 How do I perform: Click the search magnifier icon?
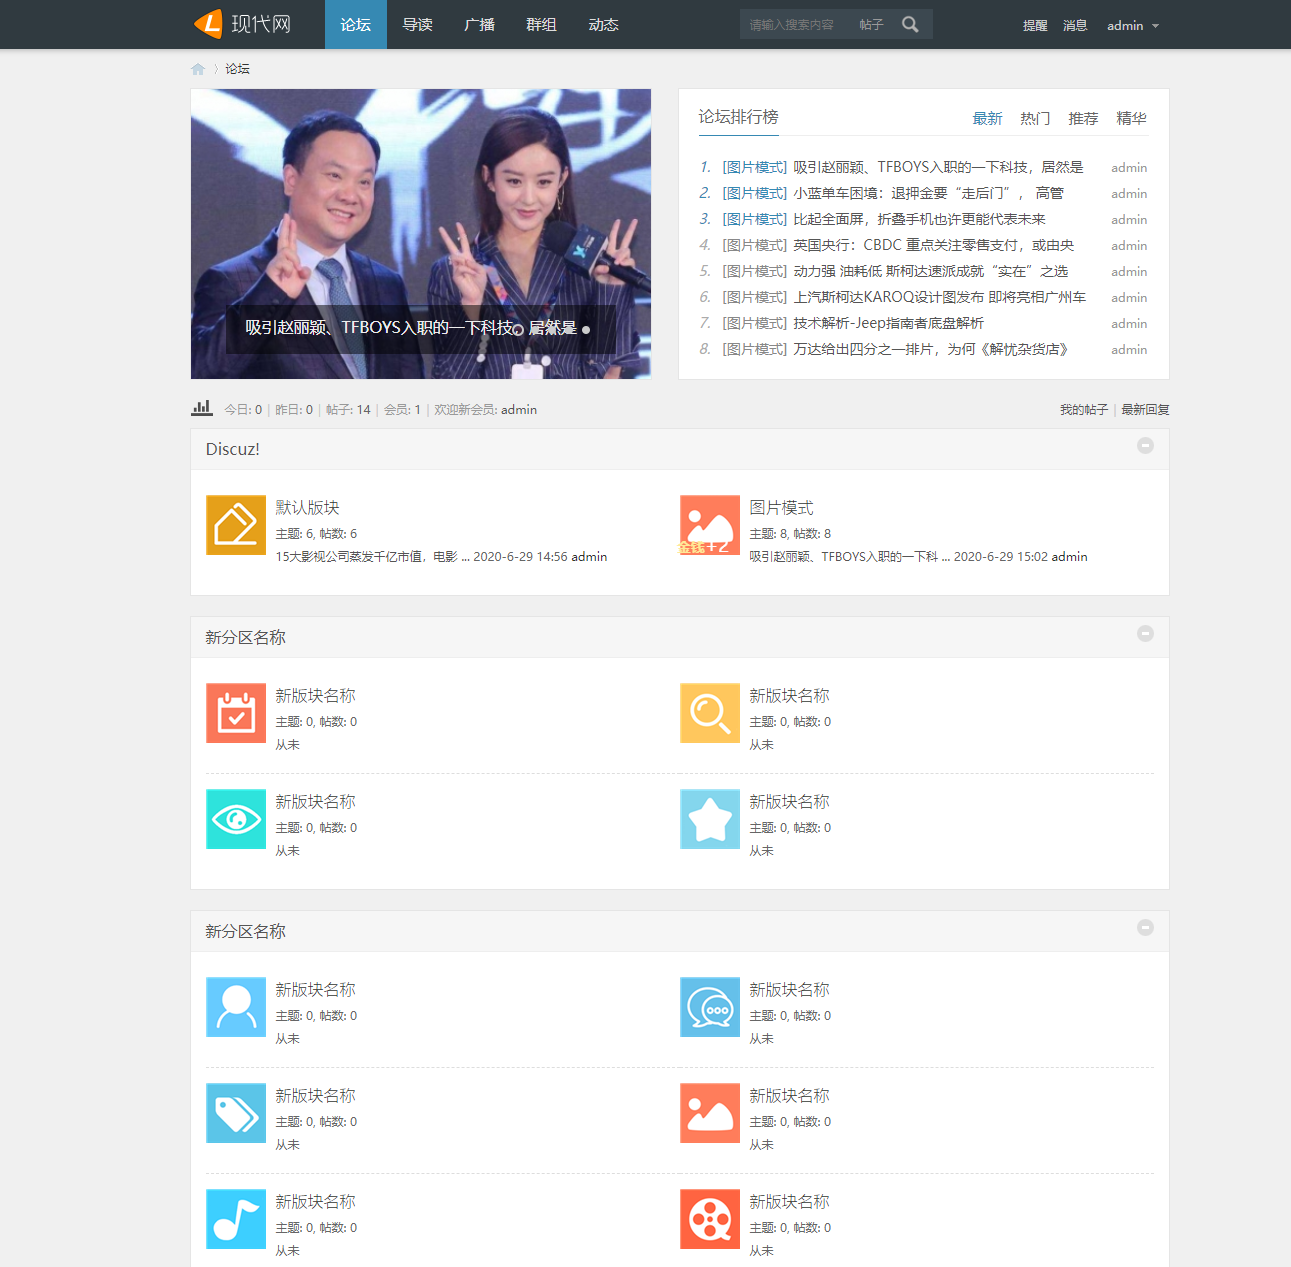pos(910,25)
